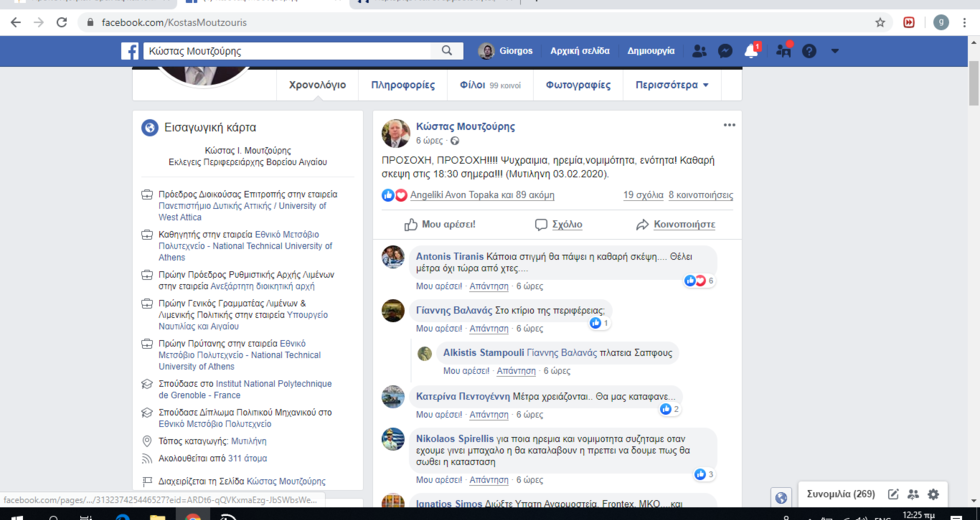
Task: Click the Facebook search input field
Action: click(x=288, y=51)
